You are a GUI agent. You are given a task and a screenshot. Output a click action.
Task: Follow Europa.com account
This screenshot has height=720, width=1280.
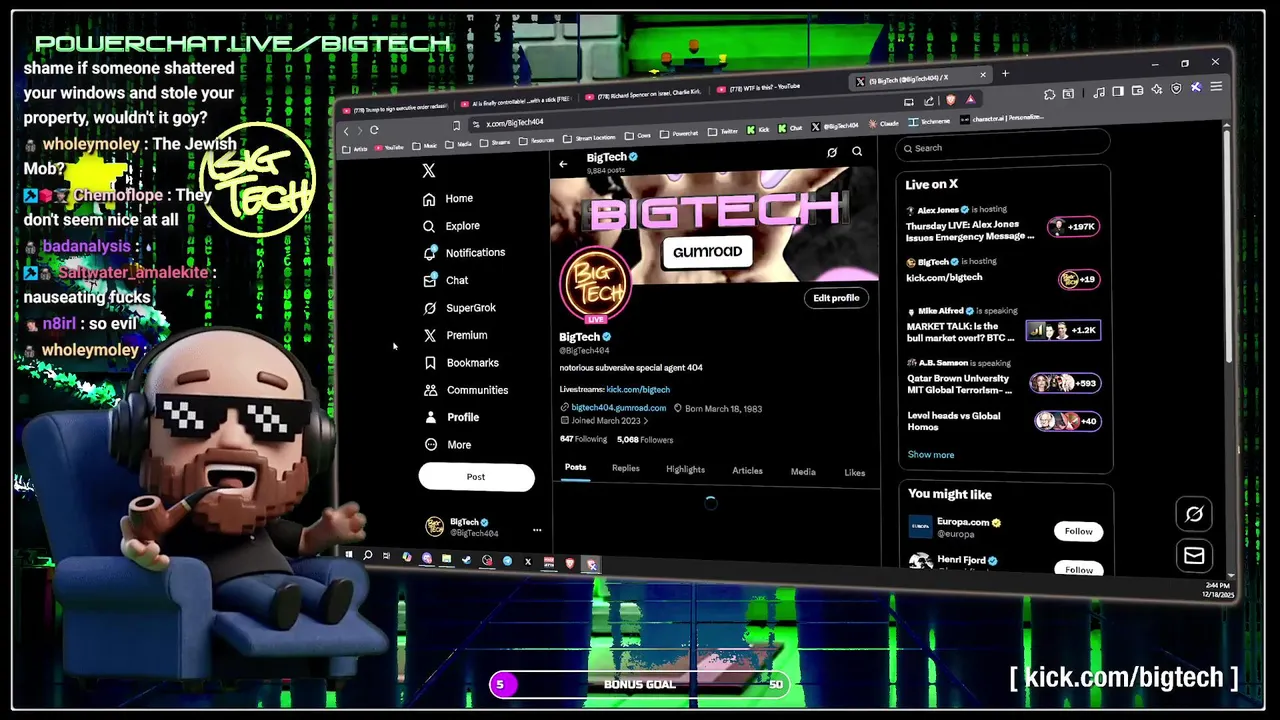coord(1078,531)
